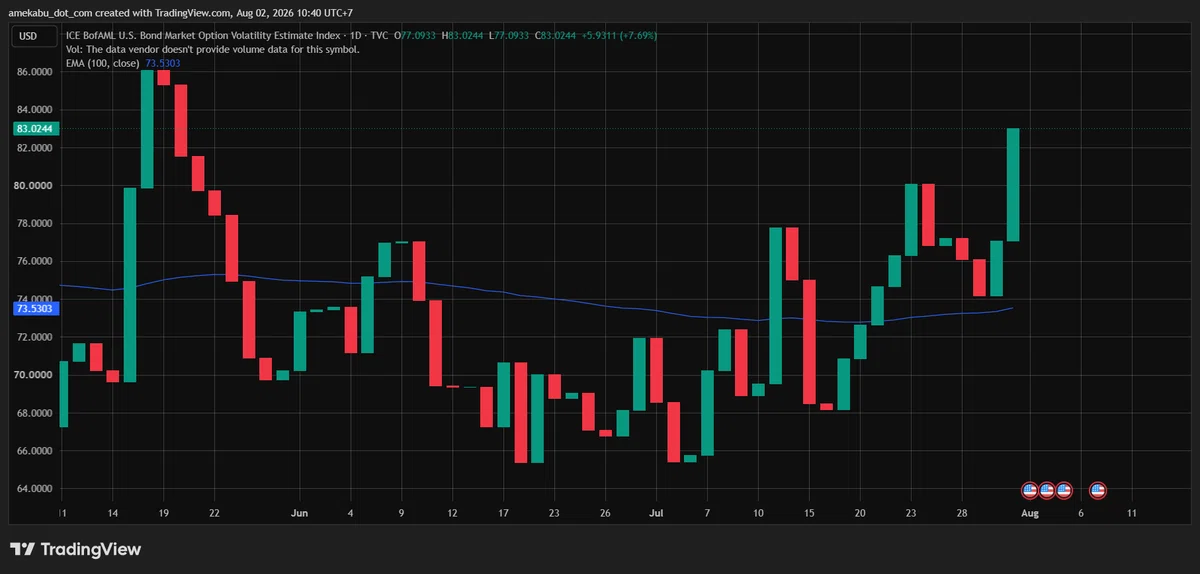Click the 78.0000 price axis label
The image size is (1200, 574).
[35, 224]
